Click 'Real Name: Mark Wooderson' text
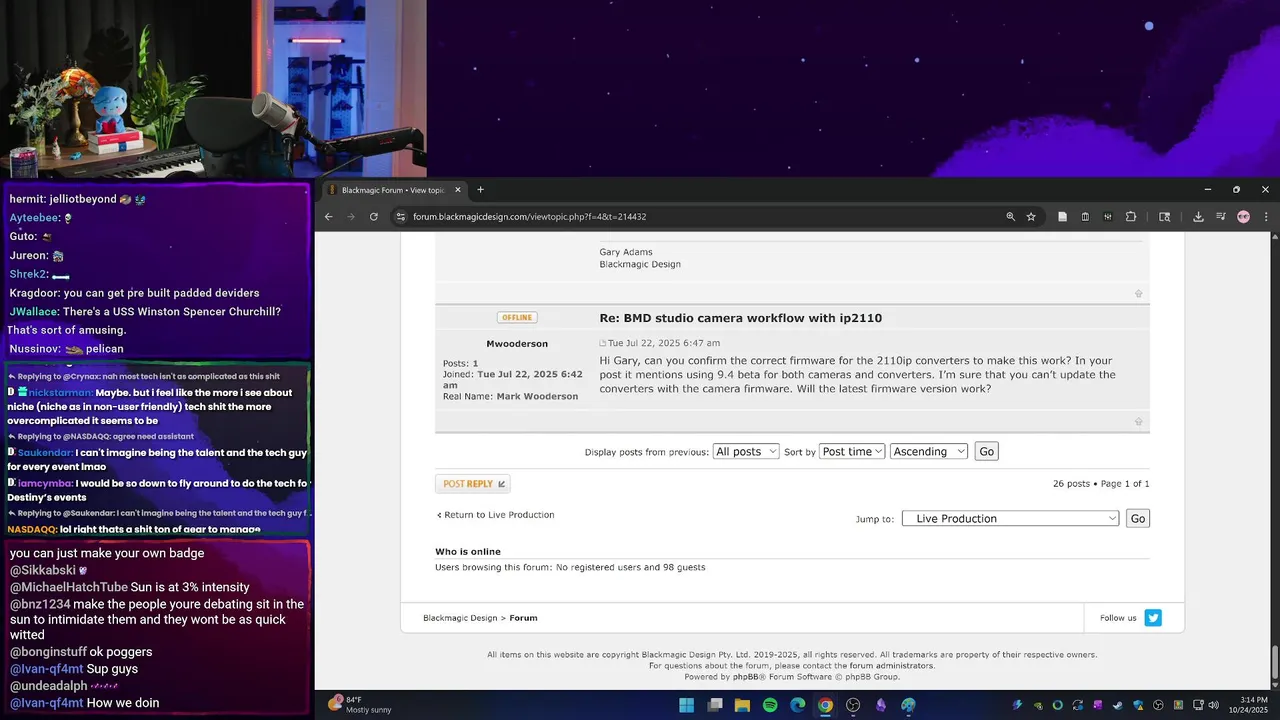1280x720 pixels. click(510, 396)
